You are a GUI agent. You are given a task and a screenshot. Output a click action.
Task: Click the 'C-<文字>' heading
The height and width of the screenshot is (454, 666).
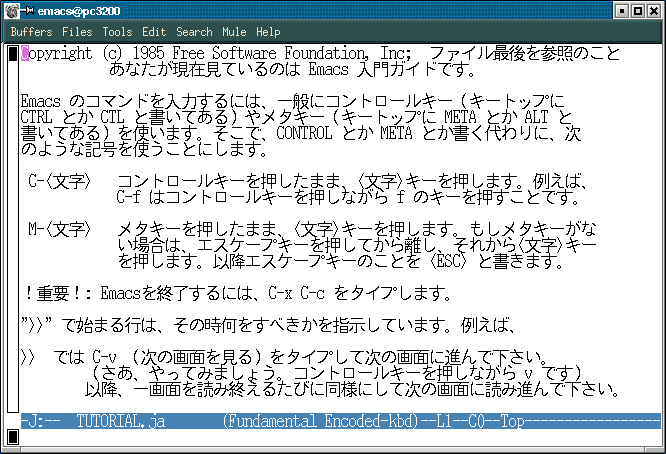point(59,181)
